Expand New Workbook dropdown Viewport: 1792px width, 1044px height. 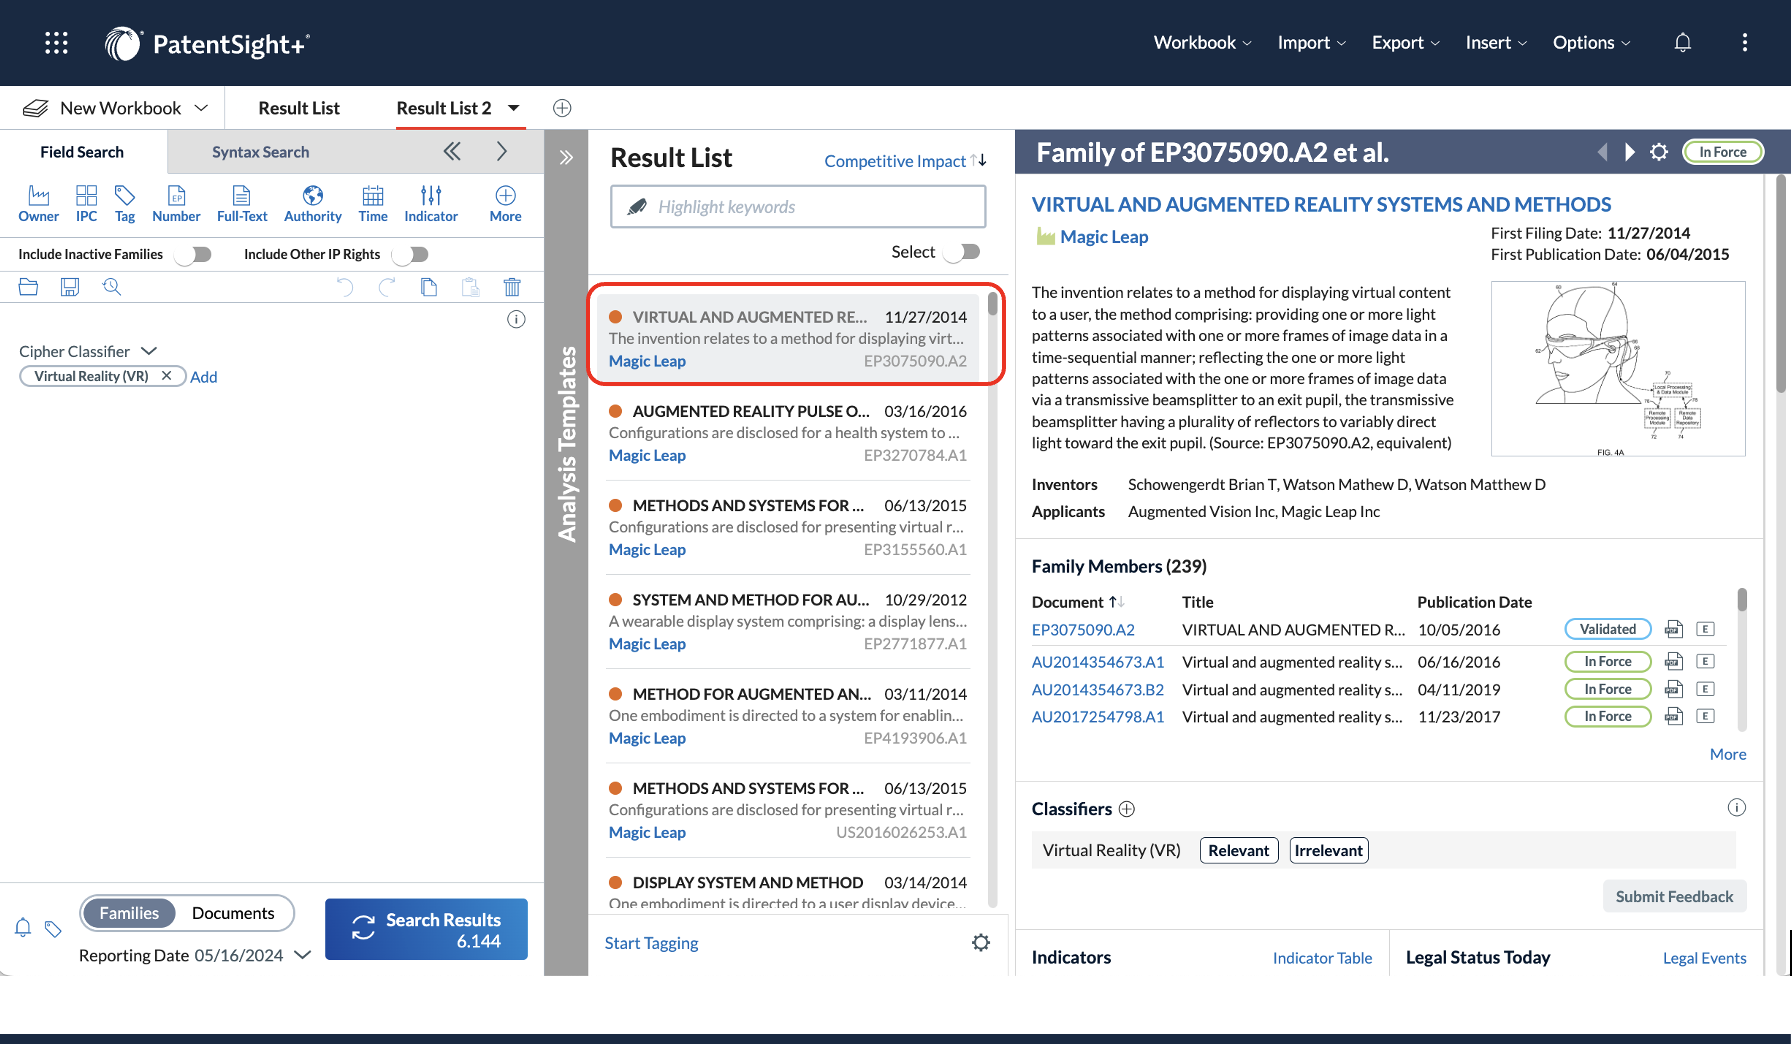point(201,108)
